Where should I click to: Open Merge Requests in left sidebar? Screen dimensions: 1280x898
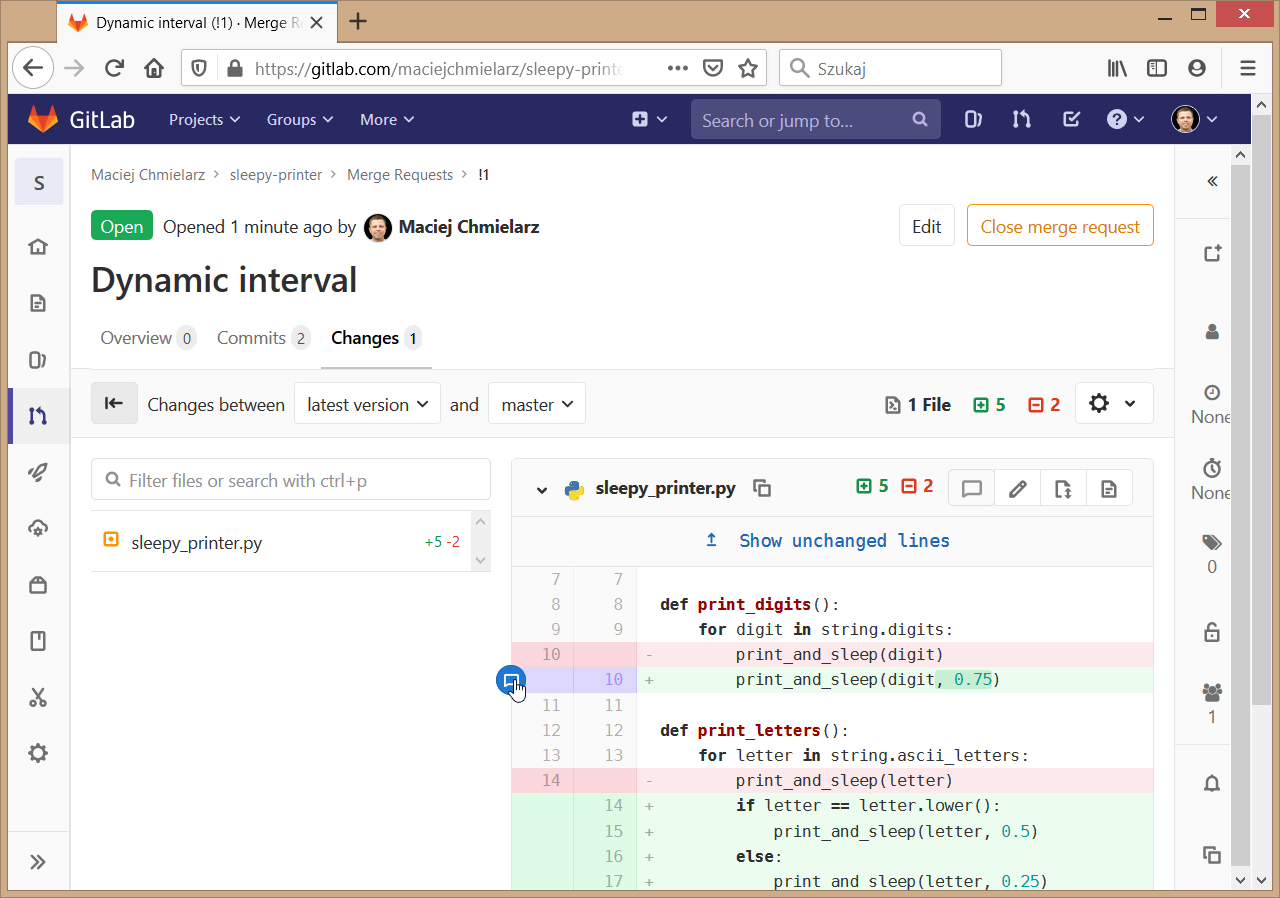(38, 416)
